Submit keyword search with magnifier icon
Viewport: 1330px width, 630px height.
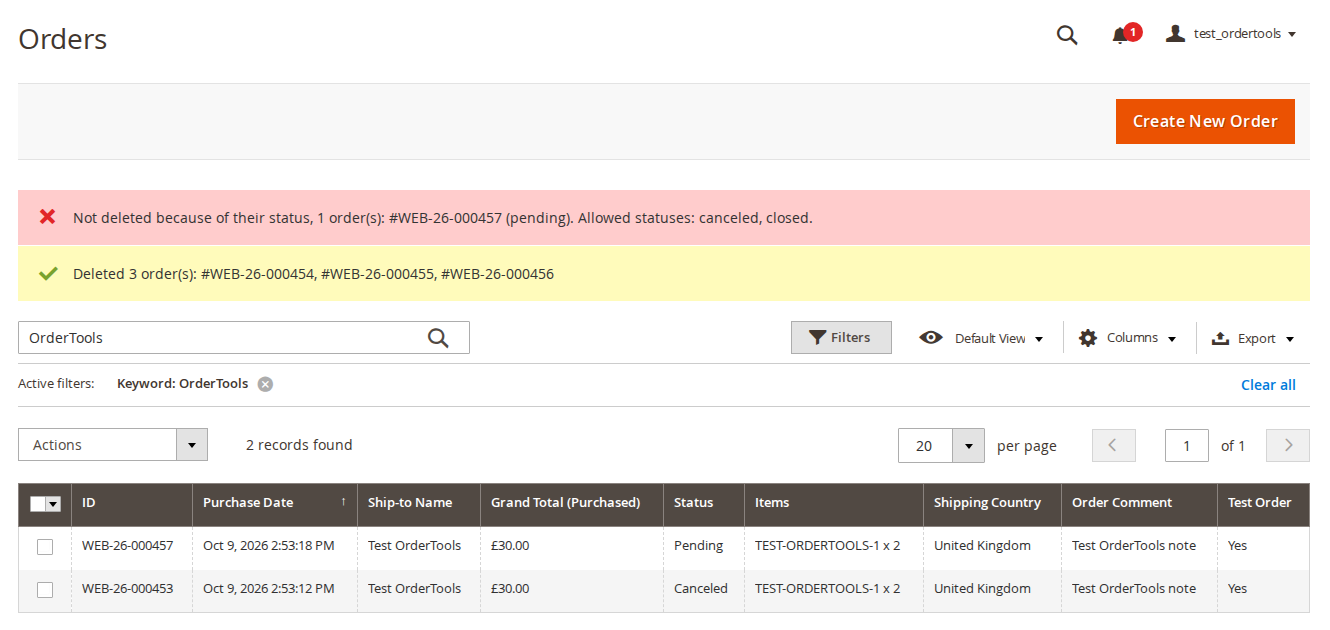(x=438, y=338)
